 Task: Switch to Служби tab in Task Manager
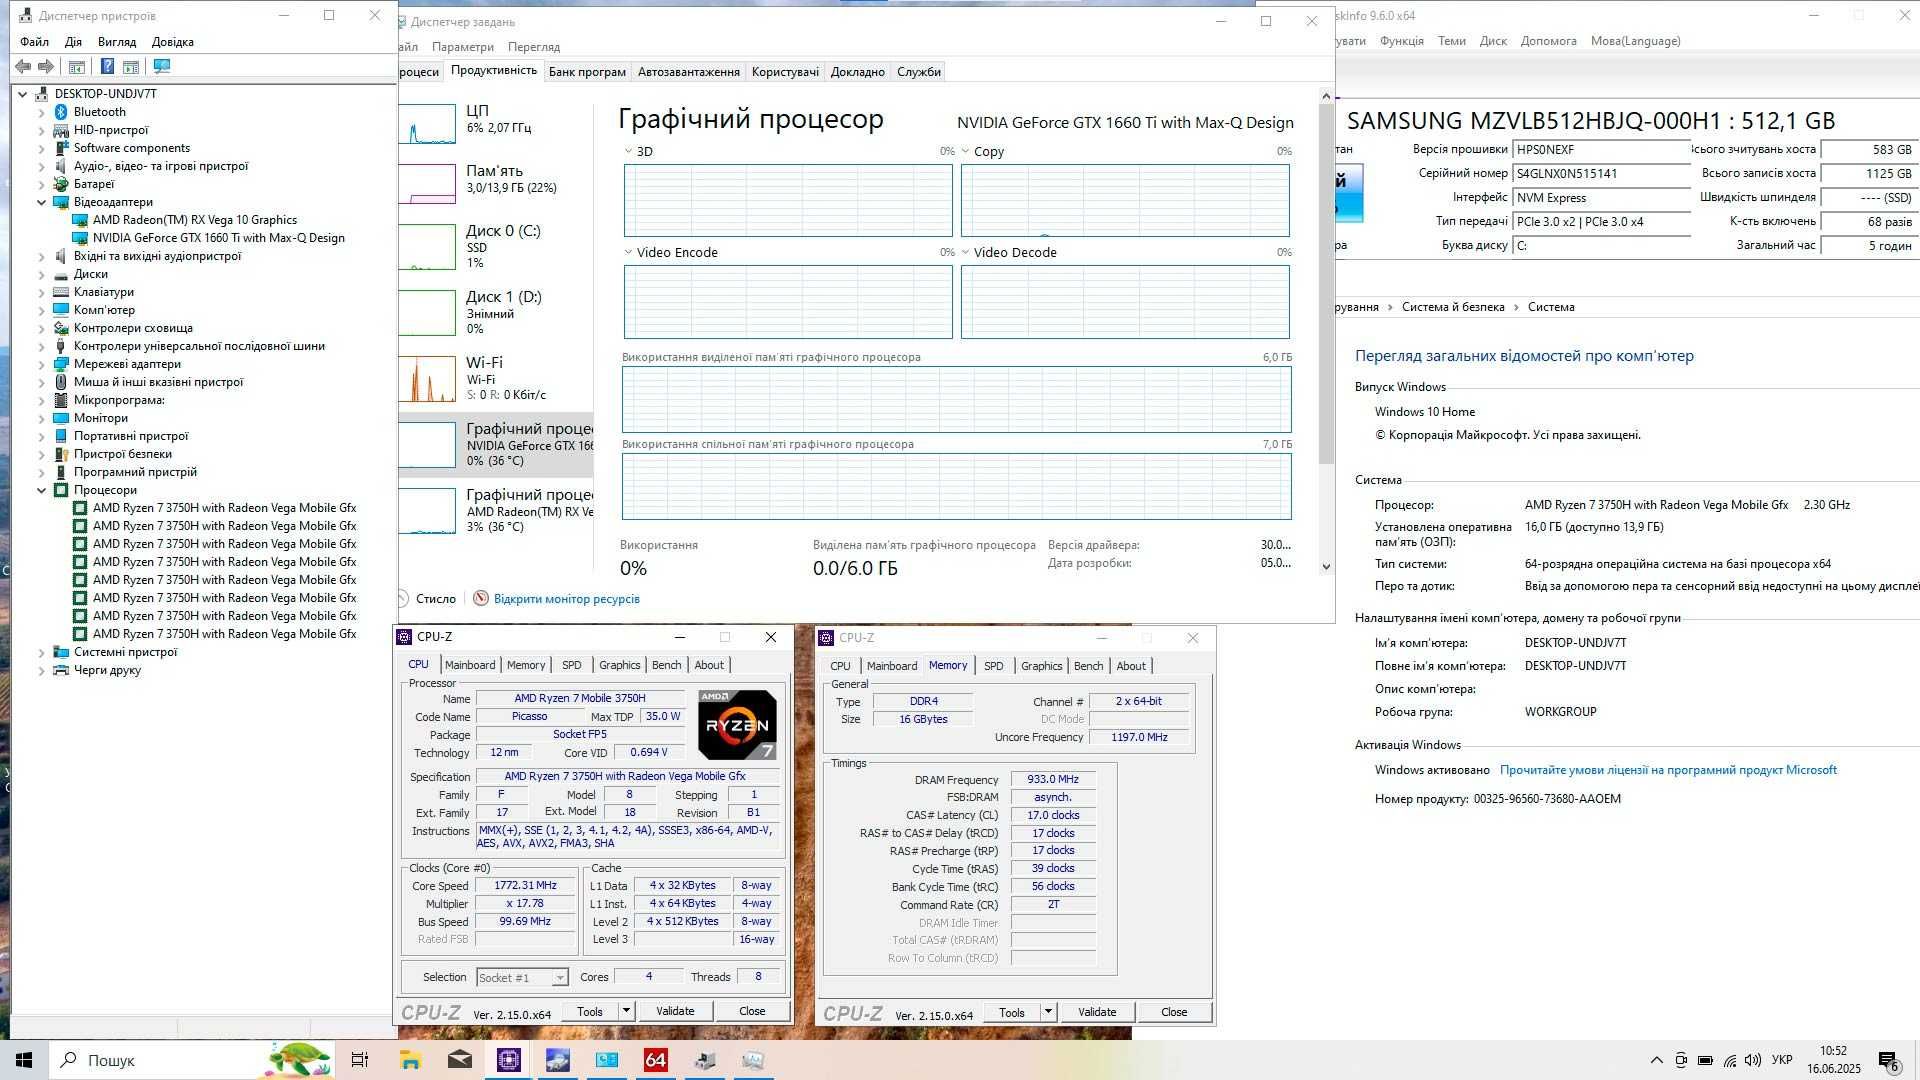pyautogui.click(x=918, y=72)
